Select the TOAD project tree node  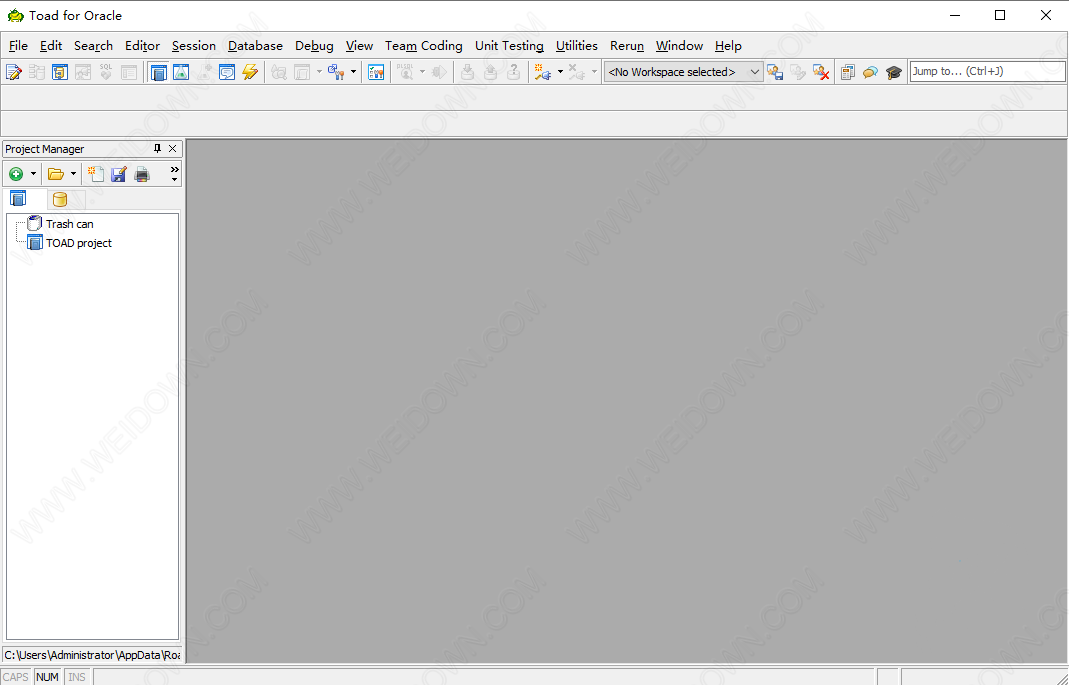coord(78,243)
